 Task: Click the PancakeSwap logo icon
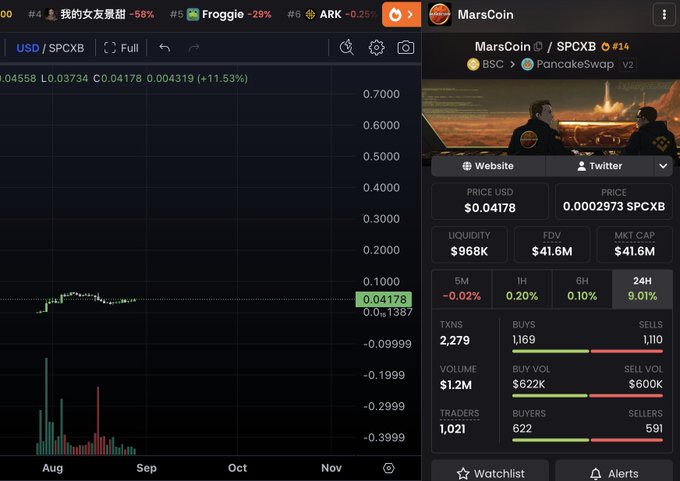pos(527,64)
